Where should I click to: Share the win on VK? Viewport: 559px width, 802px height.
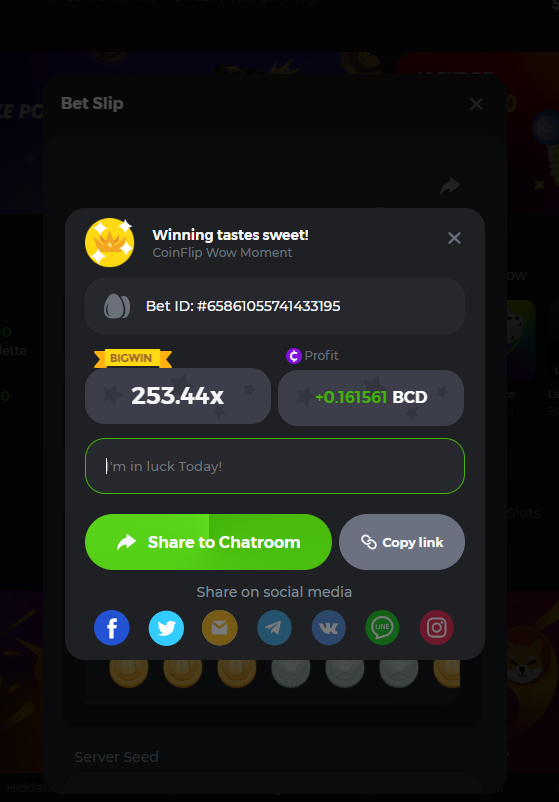[328, 628]
